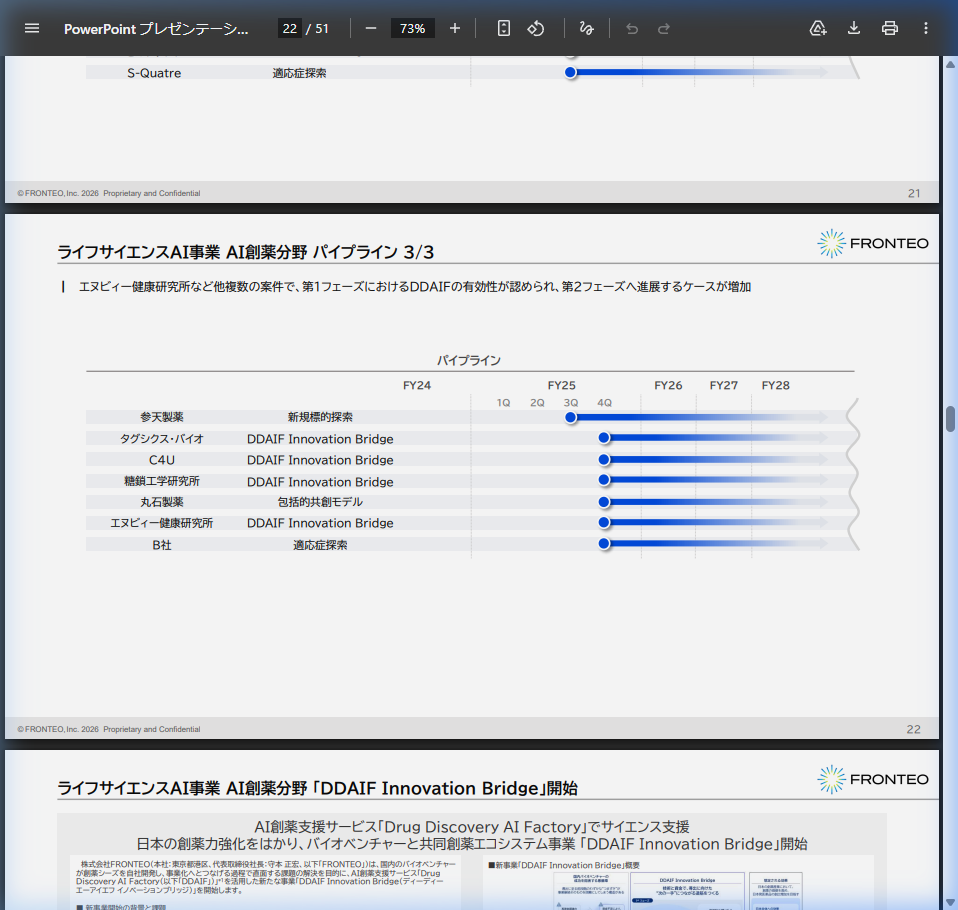The image size is (958, 910).
Task: Rotate the document counterclockwise
Action: click(536, 28)
